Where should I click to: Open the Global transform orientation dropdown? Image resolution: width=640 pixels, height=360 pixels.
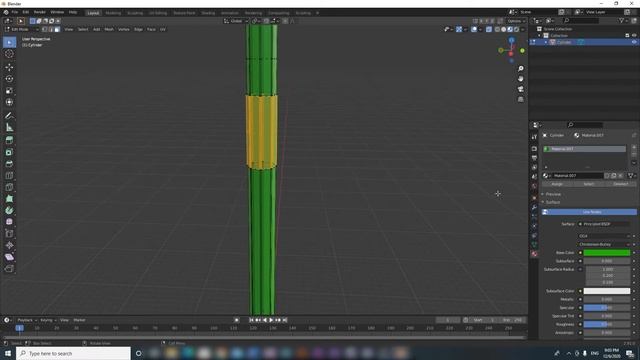tap(236, 21)
